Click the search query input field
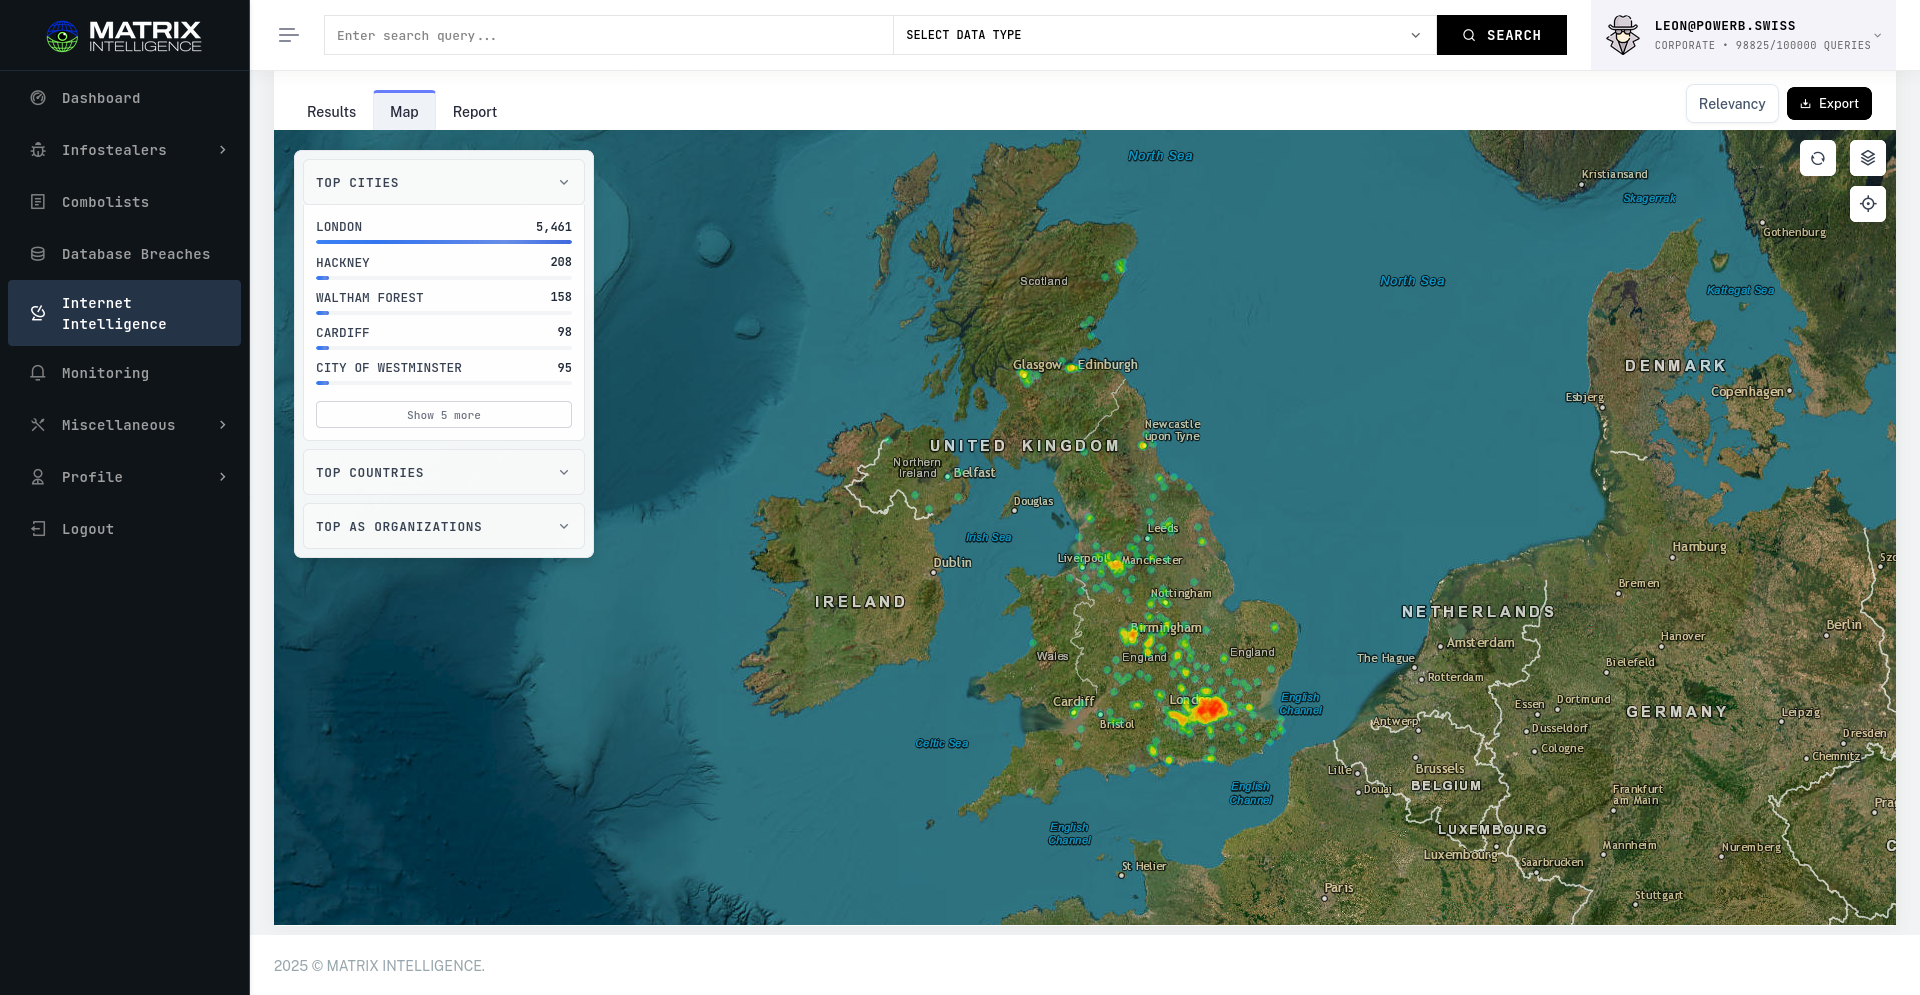This screenshot has height=995, width=1920. [x=608, y=35]
